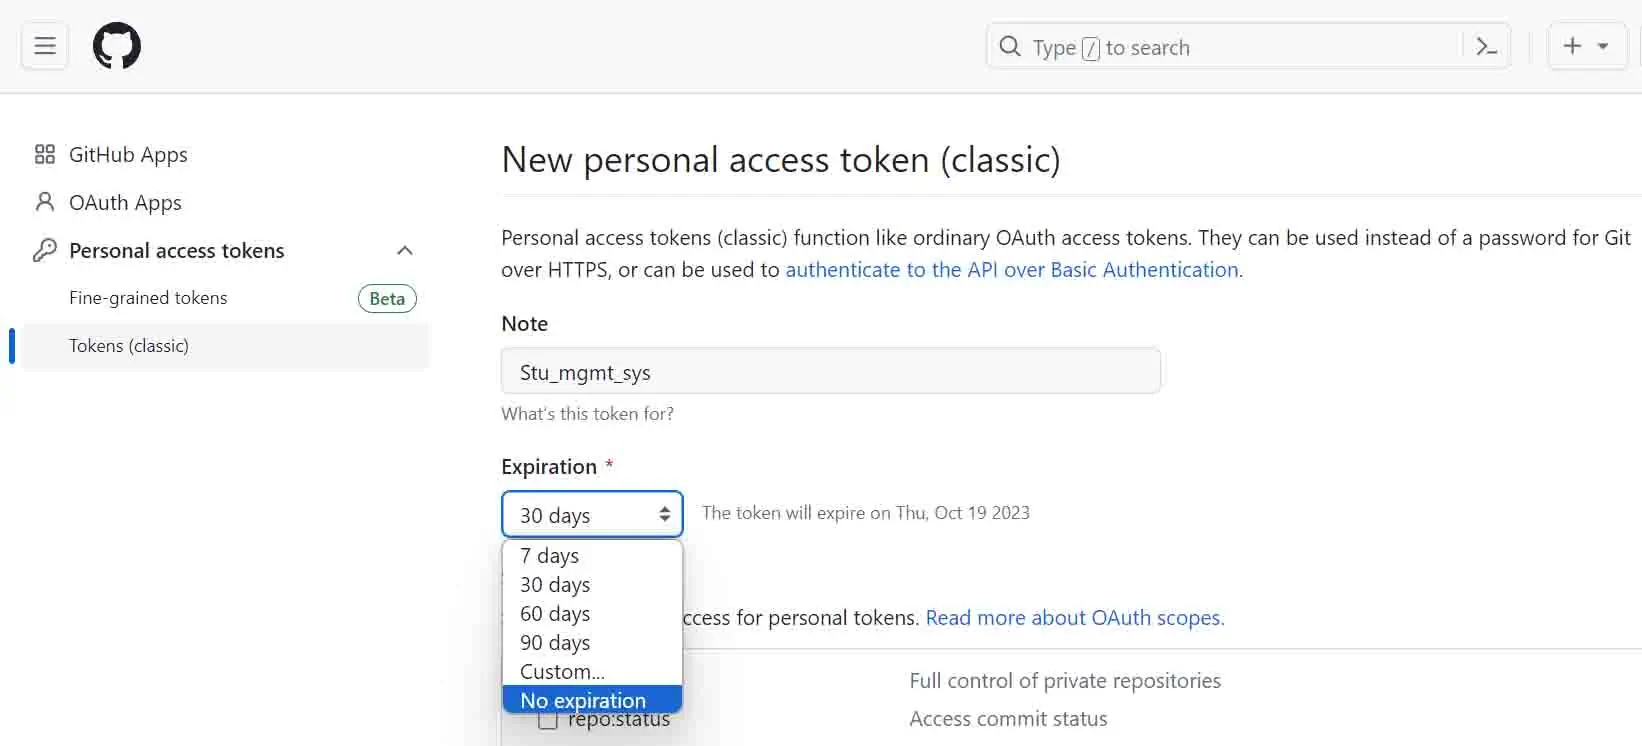This screenshot has height=746, width=1642.
Task: Open the command palette icon
Action: [1486, 47]
